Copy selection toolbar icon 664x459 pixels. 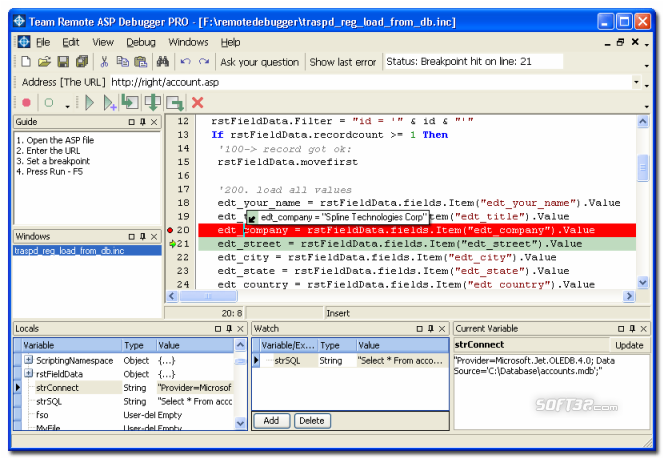pyautogui.click(x=122, y=62)
